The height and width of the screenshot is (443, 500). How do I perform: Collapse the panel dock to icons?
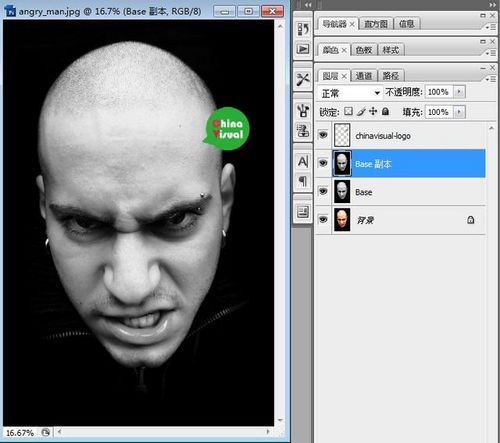point(492,5)
